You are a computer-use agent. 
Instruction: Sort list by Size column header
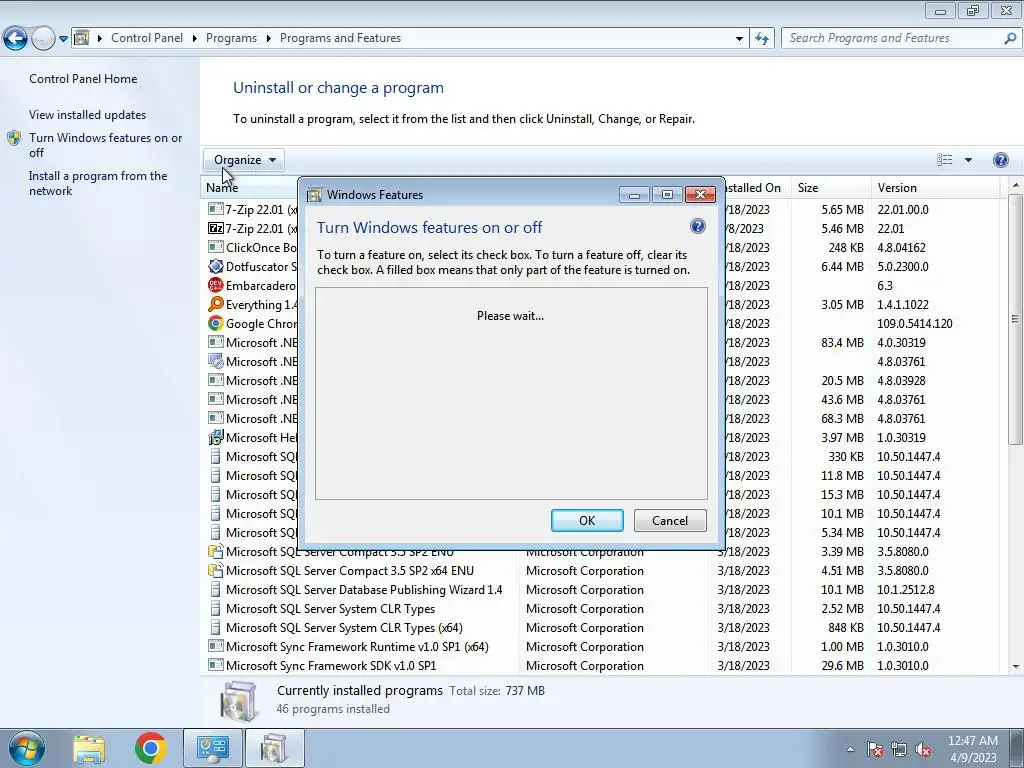tap(830, 187)
